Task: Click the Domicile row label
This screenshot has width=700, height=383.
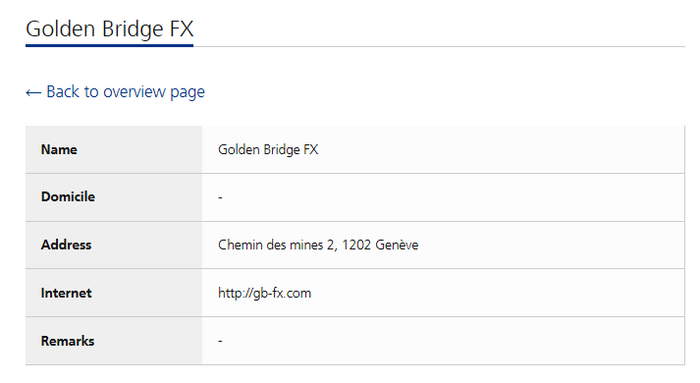Action: click(x=68, y=197)
